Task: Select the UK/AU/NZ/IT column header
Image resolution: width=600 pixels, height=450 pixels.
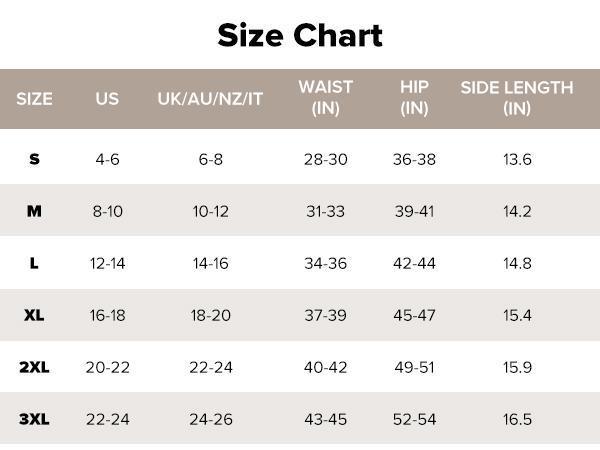Action: point(210,98)
